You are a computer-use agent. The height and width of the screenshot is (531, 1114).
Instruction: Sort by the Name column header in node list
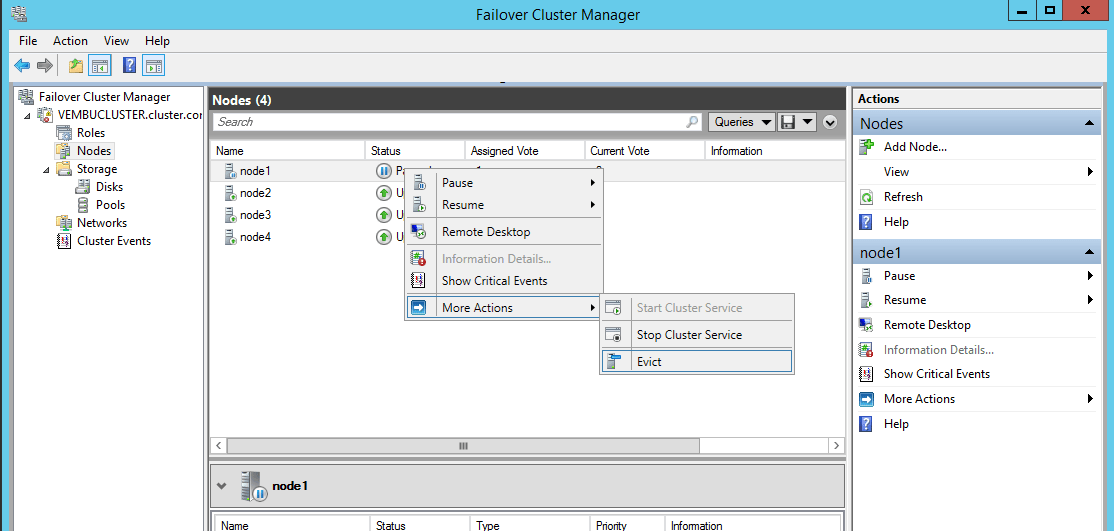tap(288, 151)
